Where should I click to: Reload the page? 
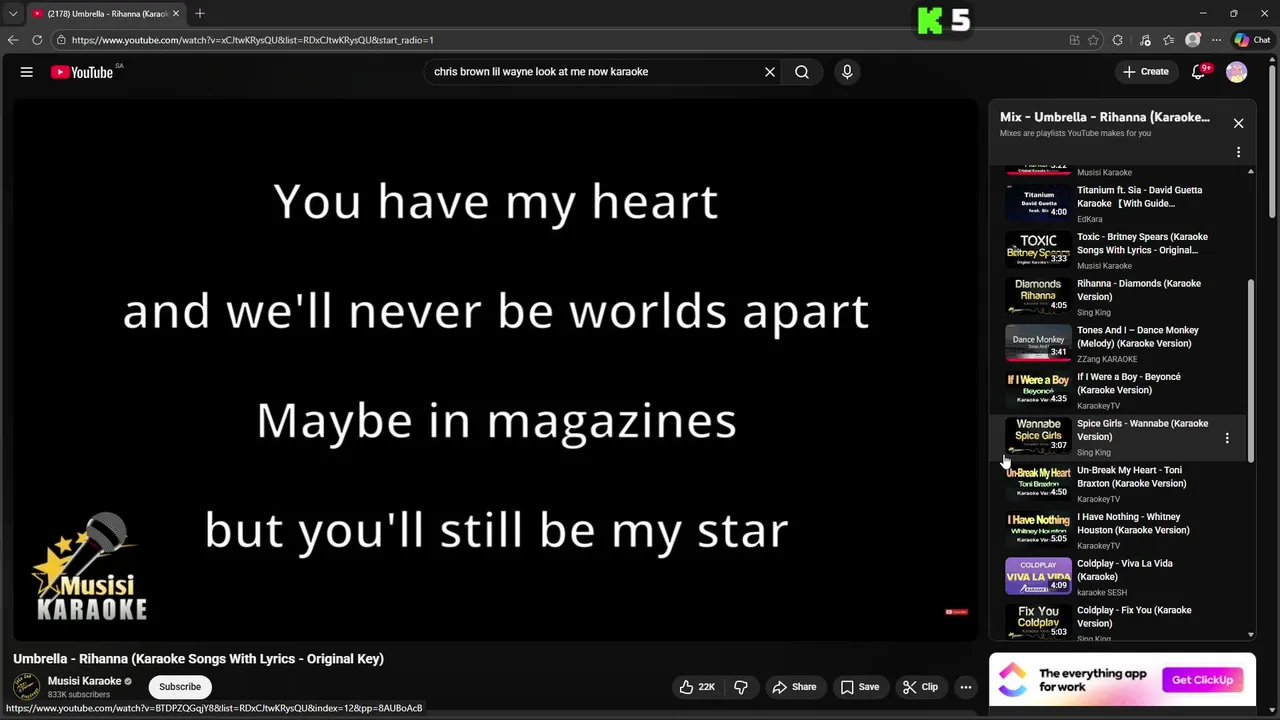[x=37, y=40]
